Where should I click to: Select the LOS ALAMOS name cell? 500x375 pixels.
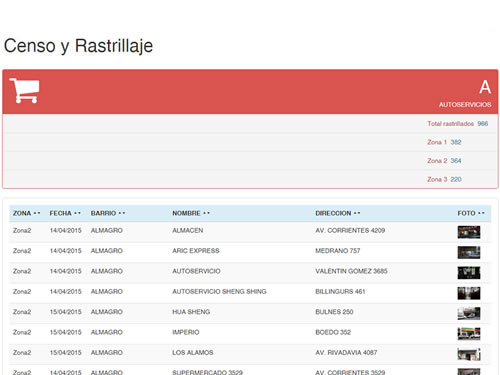click(193, 352)
